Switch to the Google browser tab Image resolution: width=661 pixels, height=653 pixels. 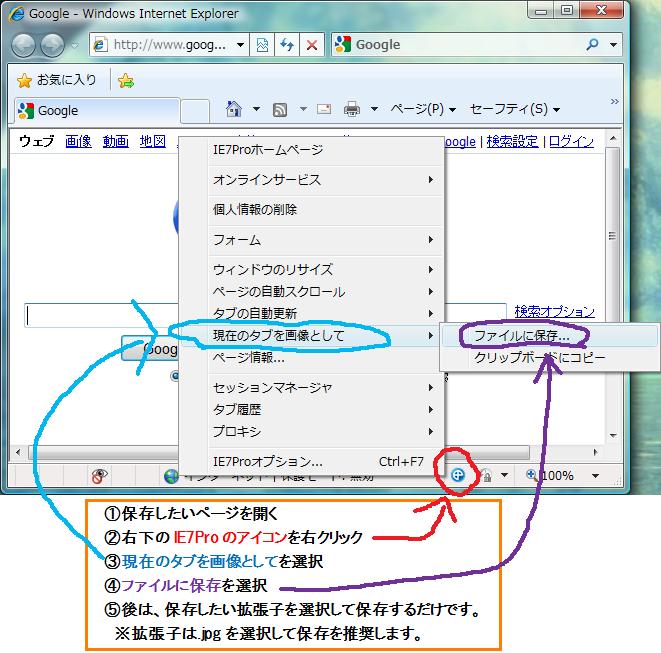click(97, 111)
